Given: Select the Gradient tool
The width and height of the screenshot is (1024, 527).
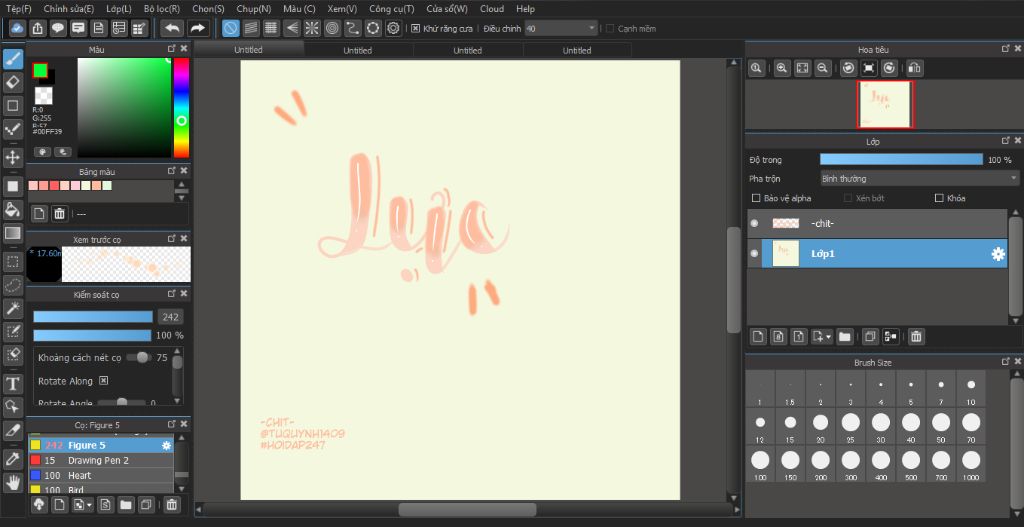Looking at the screenshot, I should (12, 233).
